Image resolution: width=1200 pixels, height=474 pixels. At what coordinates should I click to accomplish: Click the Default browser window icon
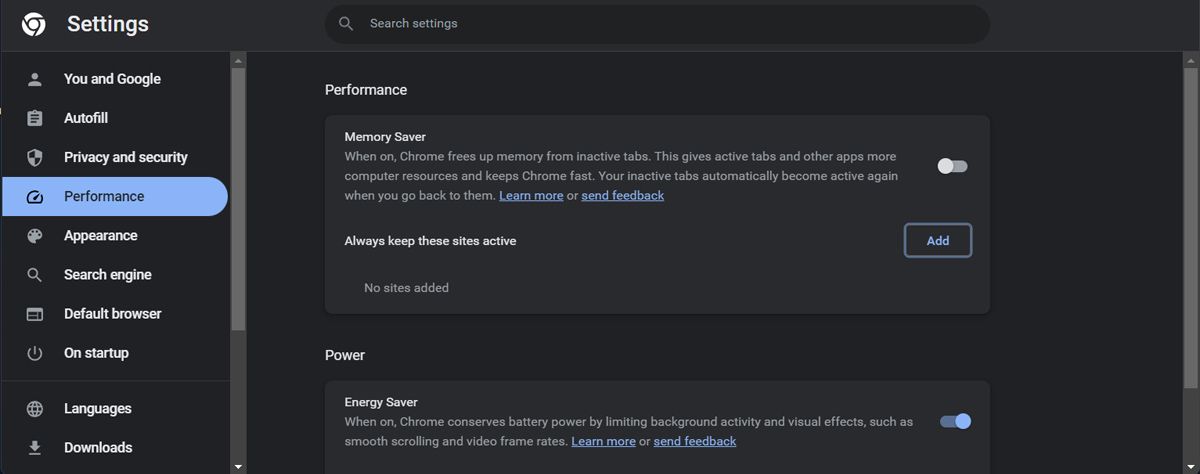tap(35, 314)
